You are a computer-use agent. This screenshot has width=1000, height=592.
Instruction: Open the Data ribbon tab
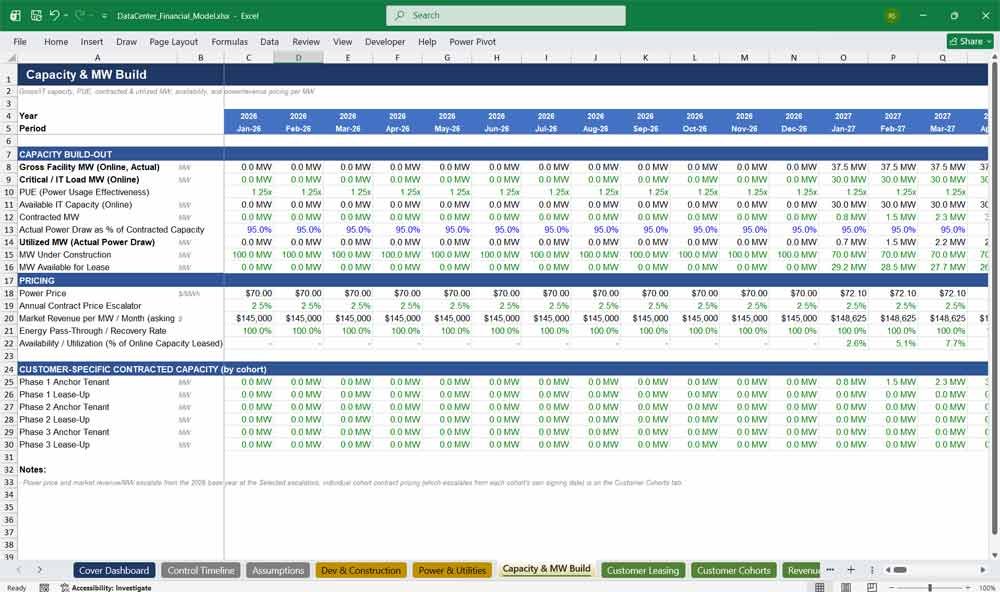pyautogui.click(x=269, y=41)
